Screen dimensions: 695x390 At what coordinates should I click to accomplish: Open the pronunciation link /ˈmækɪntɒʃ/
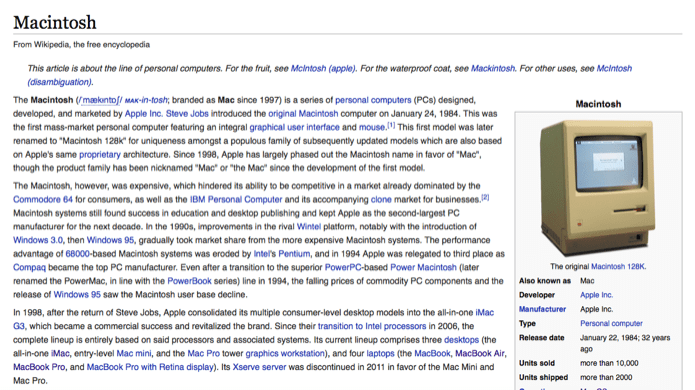click(x=100, y=100)
